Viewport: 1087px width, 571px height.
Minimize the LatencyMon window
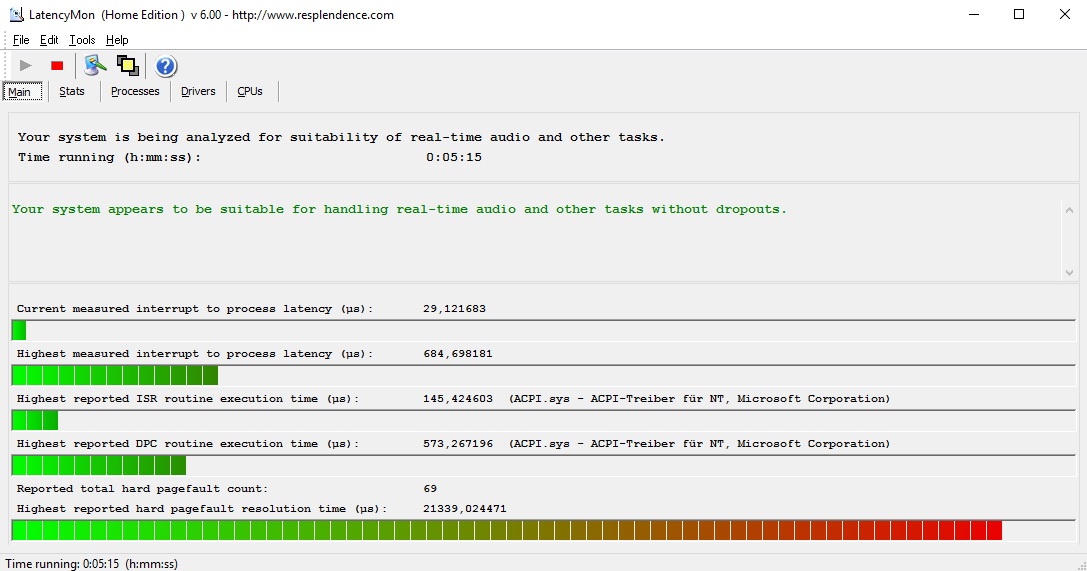(974, 15)
